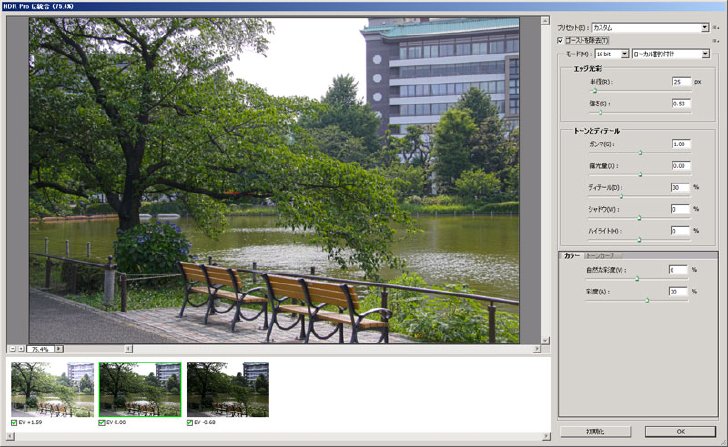
Task: Click the radius value field showing 25
Action: click(681, 82)
